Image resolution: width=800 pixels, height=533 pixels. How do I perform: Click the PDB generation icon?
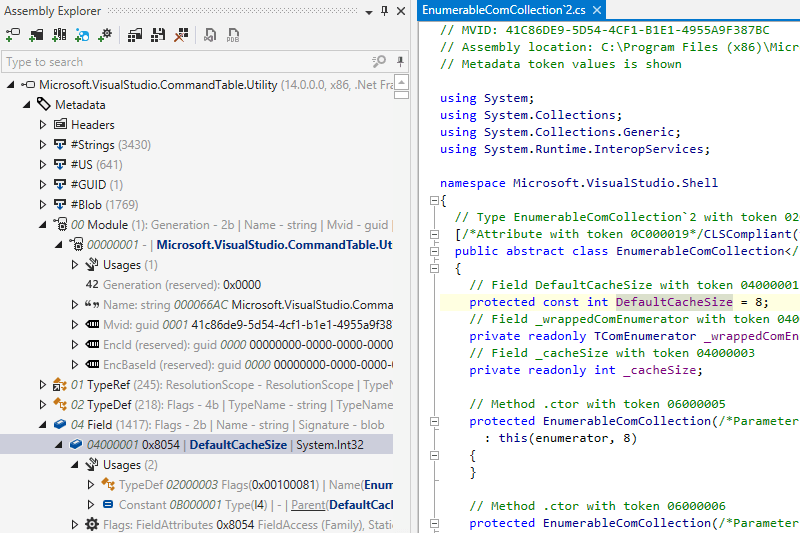235,35
